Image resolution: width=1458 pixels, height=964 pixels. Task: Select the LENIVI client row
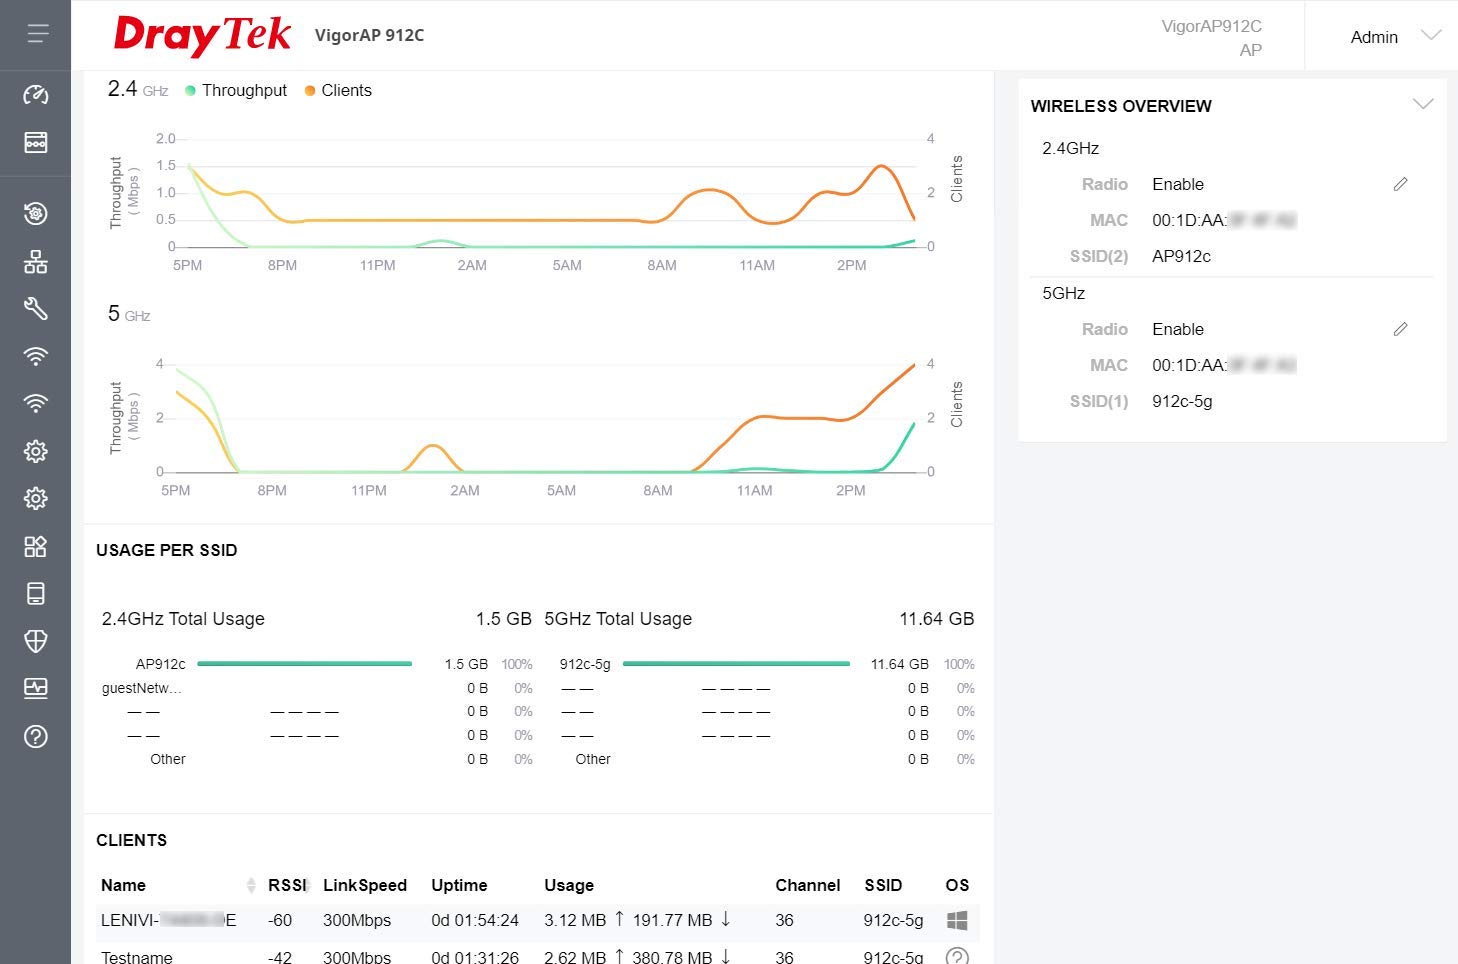pyautogui.click(x=168, y=920)
